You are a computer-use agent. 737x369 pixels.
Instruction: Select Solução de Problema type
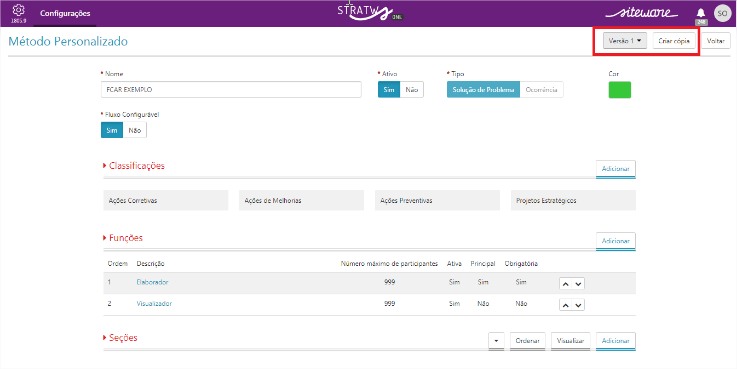pos(483,89)
